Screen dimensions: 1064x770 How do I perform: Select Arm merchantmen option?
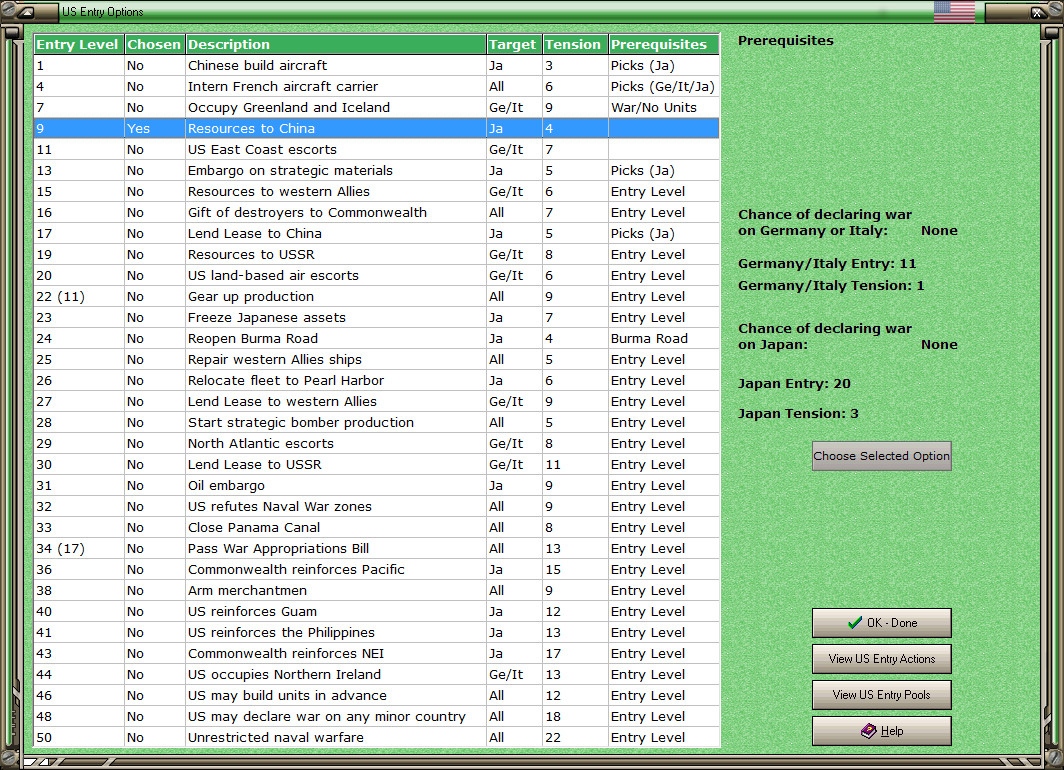point(377,592)
